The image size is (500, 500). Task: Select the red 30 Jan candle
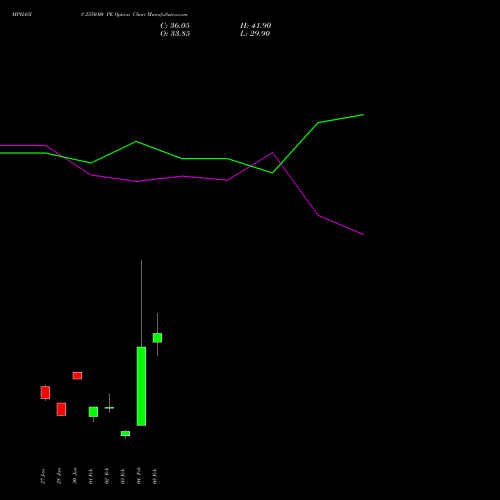click(x=77, y=376)
